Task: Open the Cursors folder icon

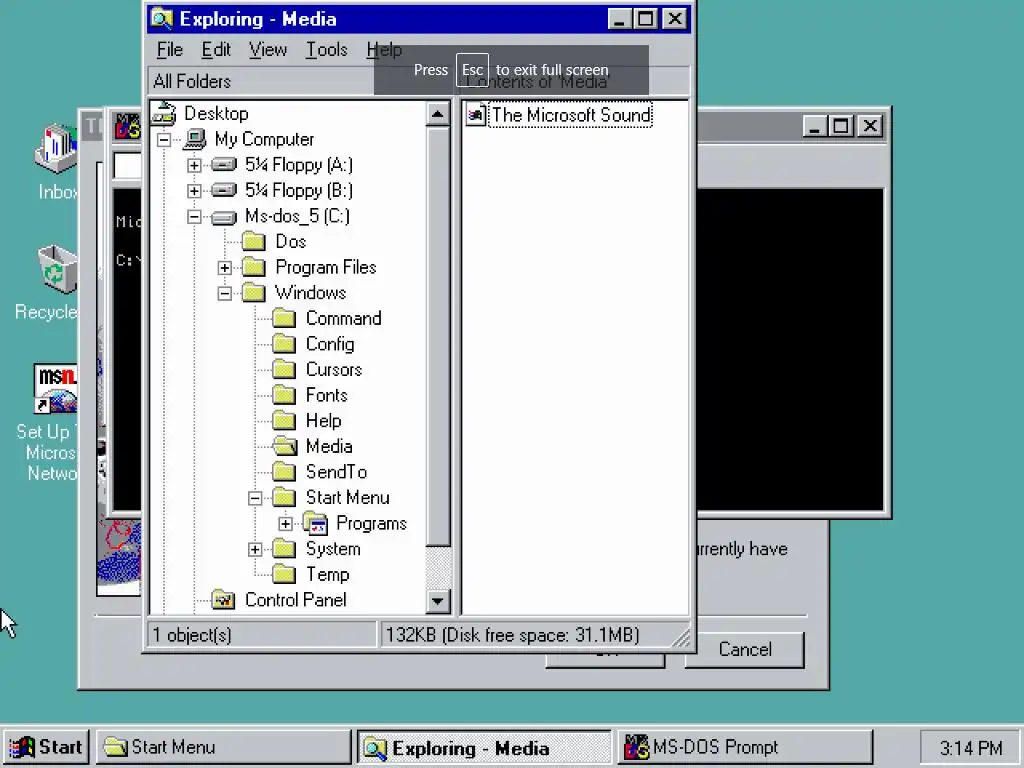Action: coord(284,370)
